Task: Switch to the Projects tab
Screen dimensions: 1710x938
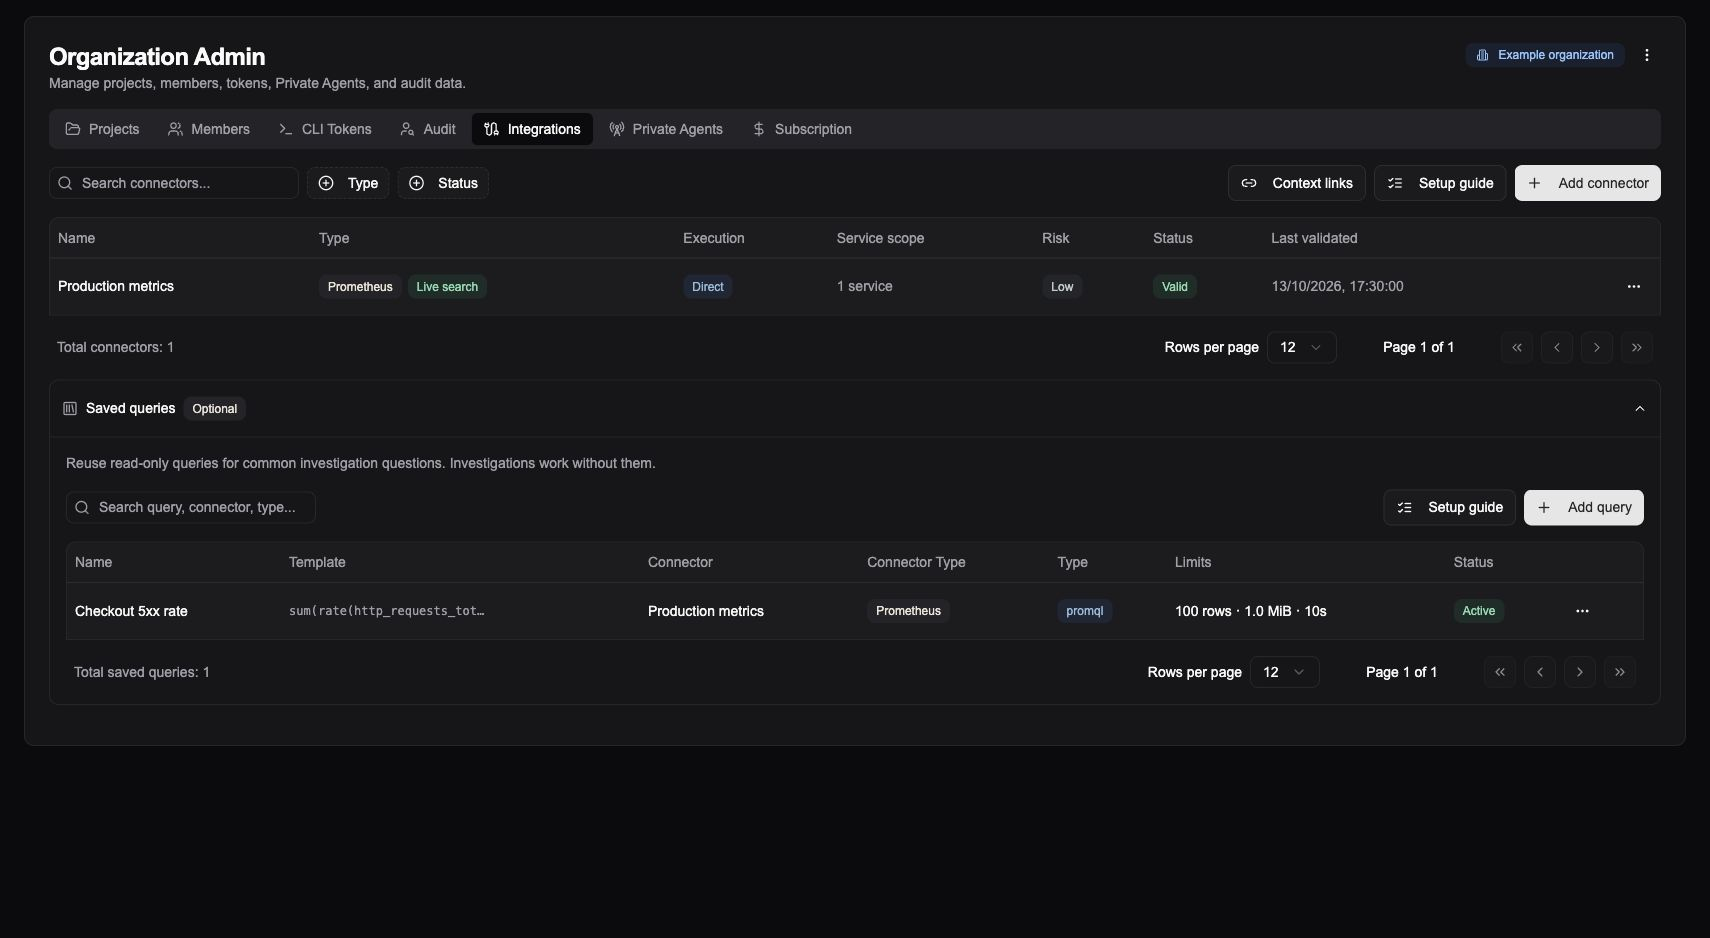Action: 102,129
